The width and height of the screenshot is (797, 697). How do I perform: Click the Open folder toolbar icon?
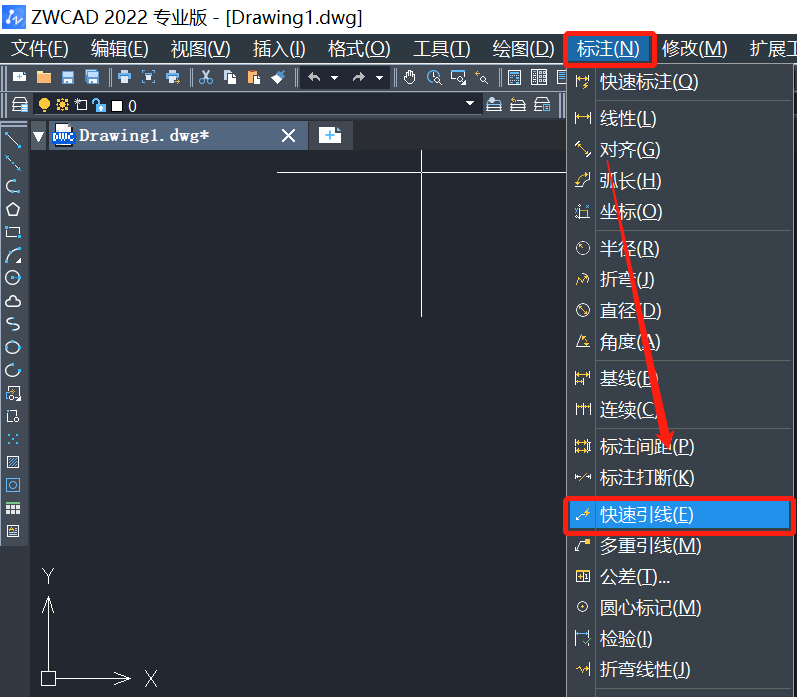[44, 77]
